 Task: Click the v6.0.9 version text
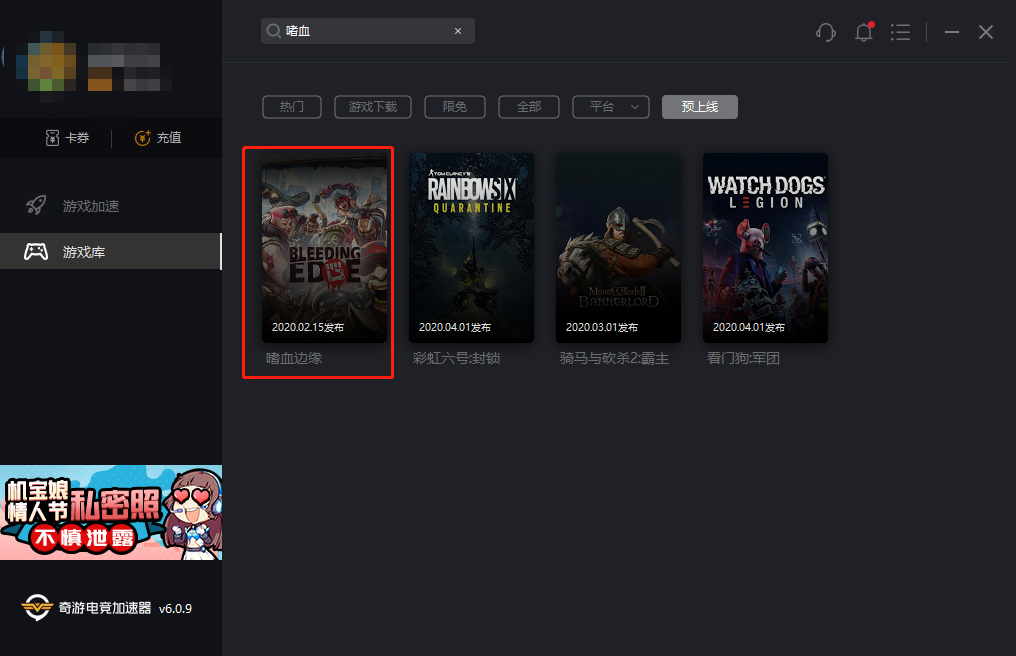(x=175, y=609)
